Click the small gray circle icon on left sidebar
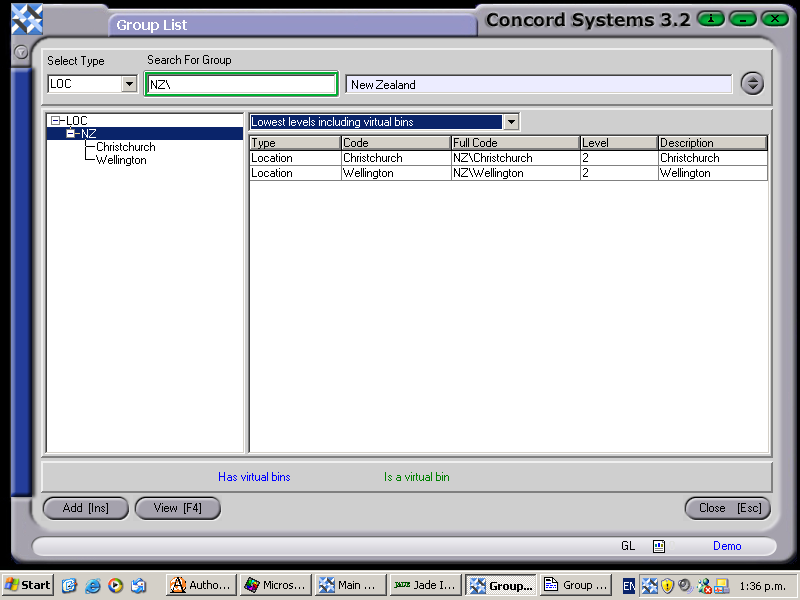800x600 pixels. pyautogui.click(x=20, y=52)
